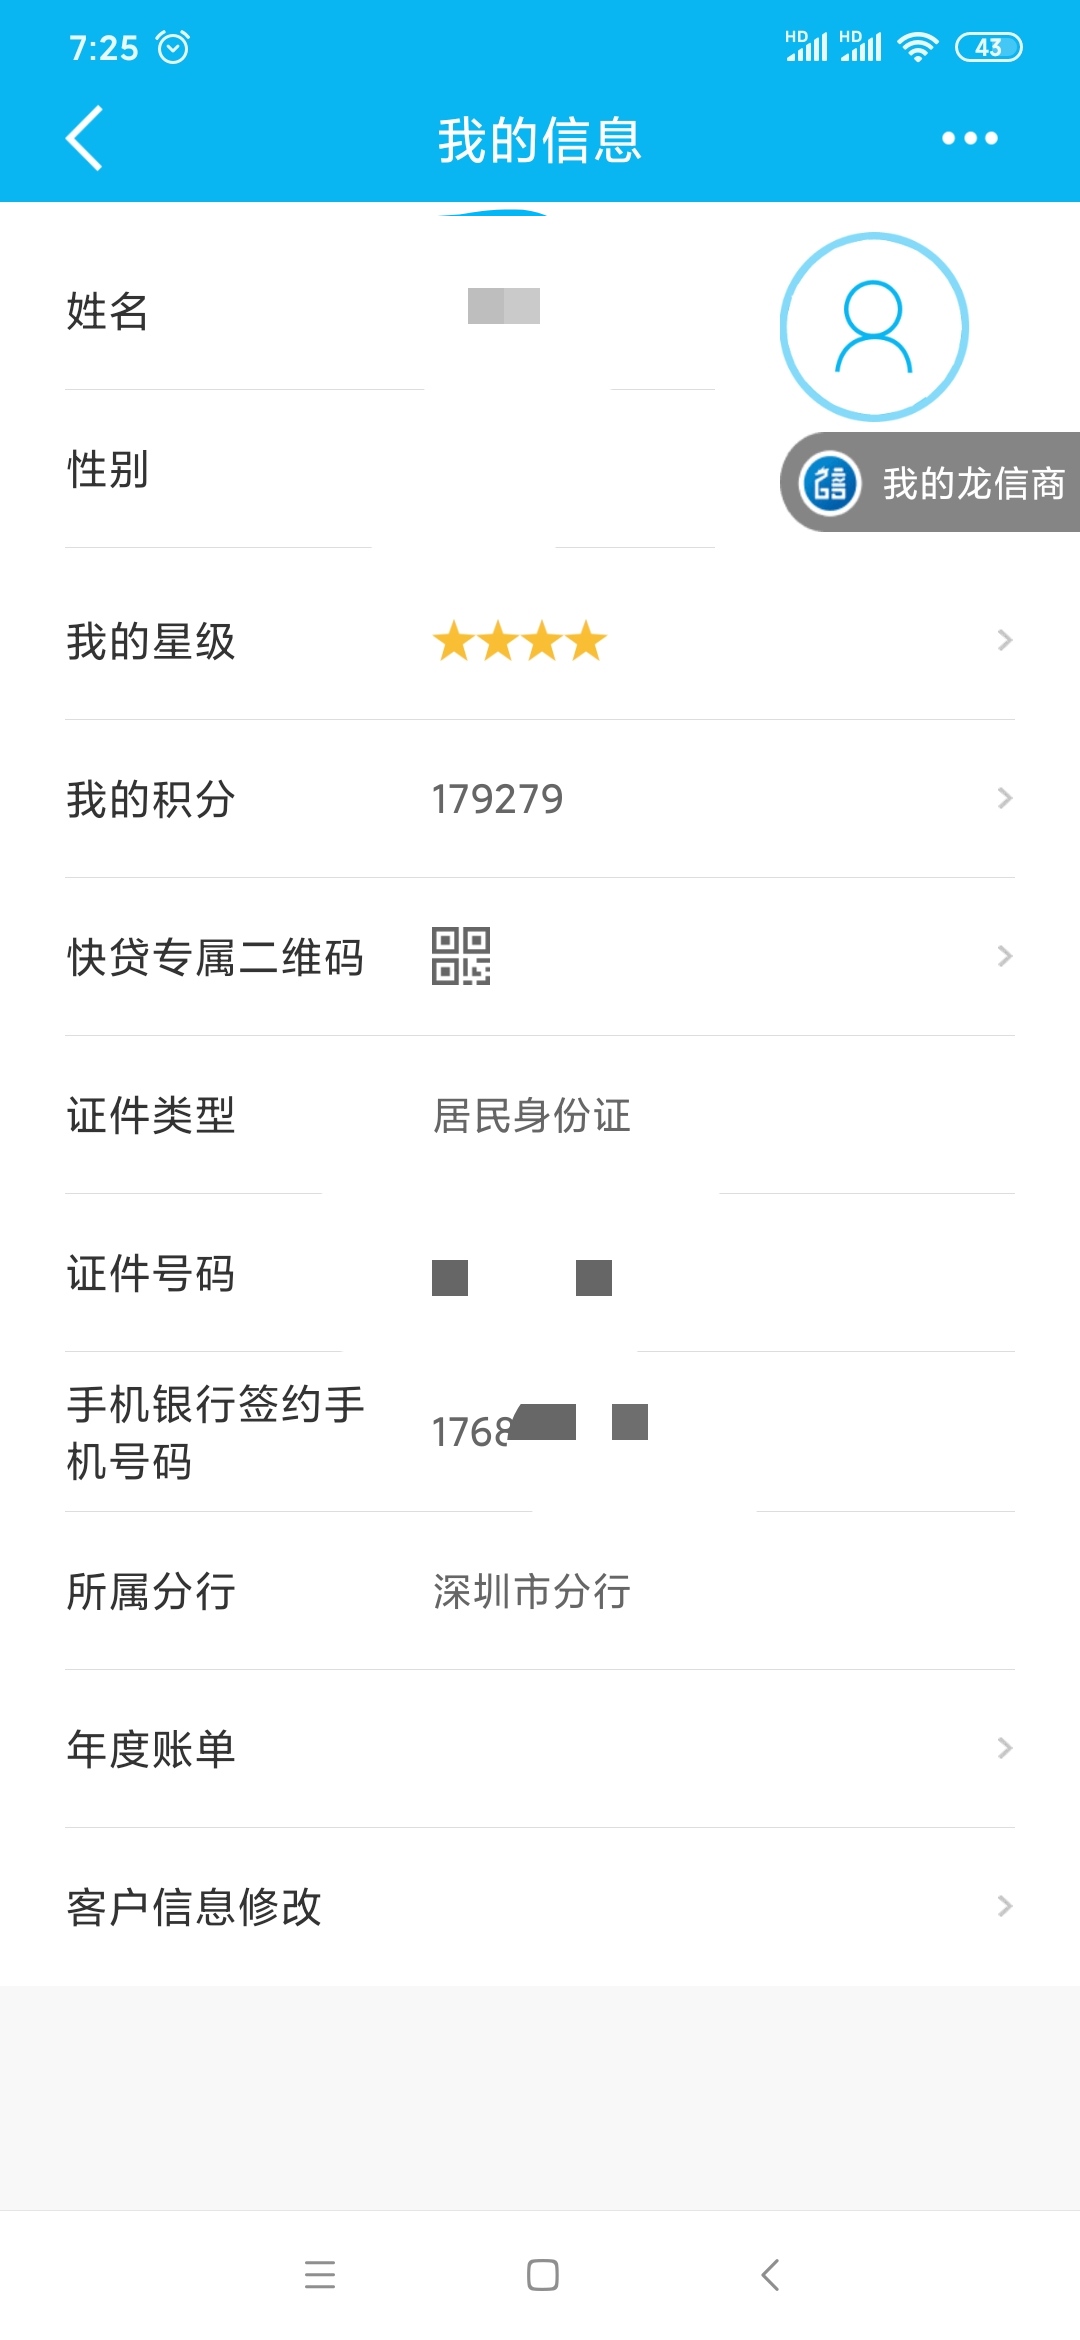
Task: Tap the QR code icon
Action: (461, 956)
